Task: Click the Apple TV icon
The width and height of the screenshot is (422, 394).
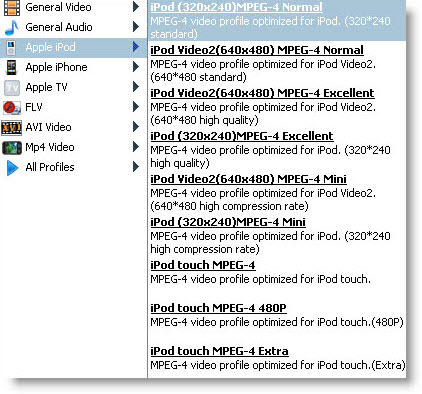Action: coord(12,88)
